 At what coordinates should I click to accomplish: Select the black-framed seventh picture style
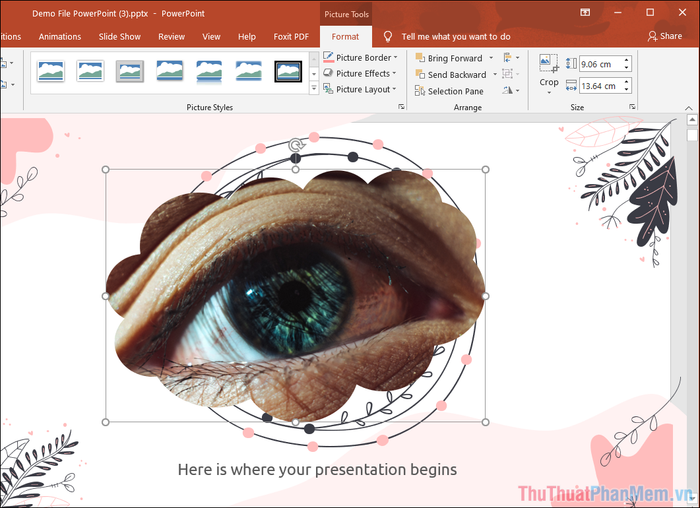point(288,71)
